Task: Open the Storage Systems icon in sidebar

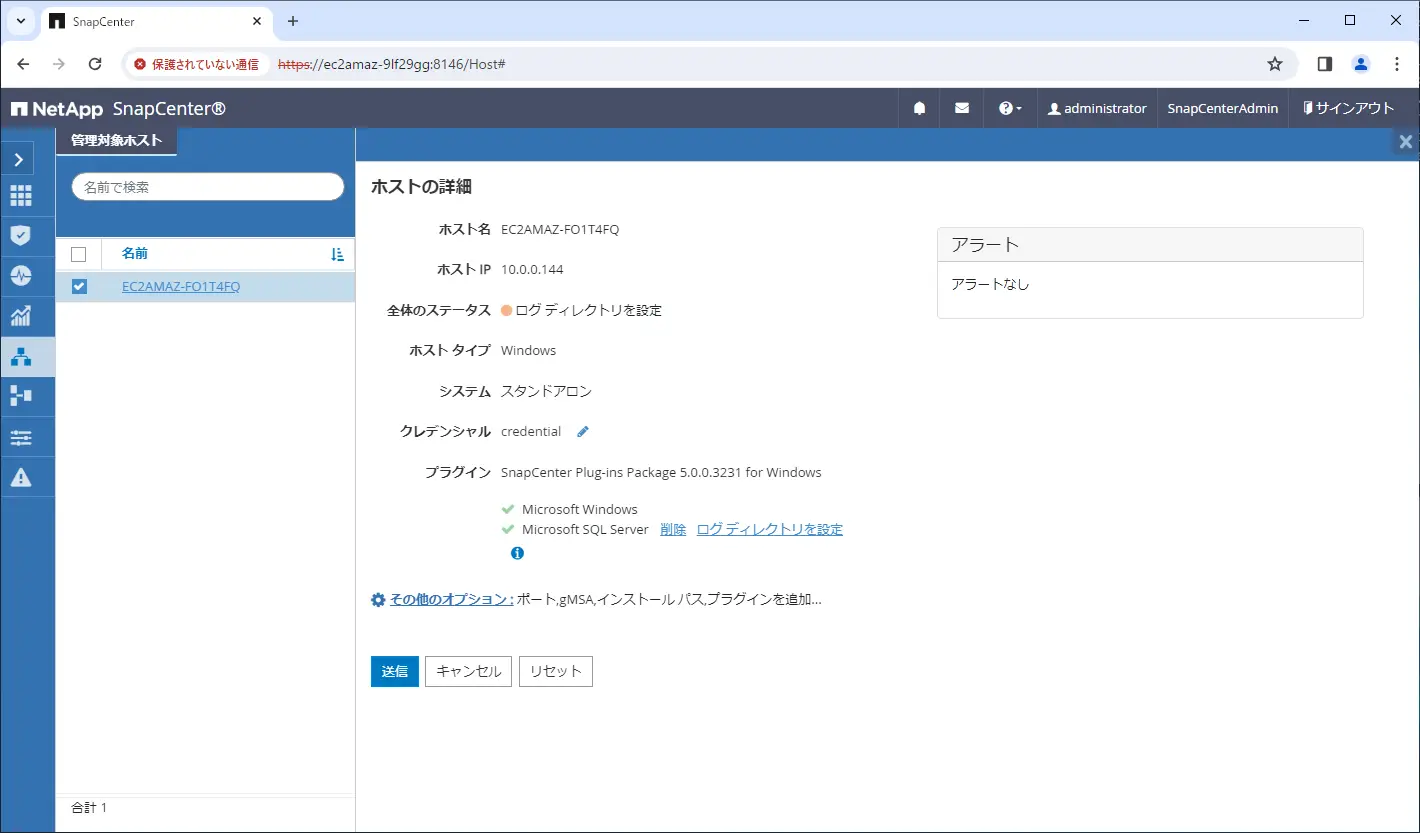Action: [x=21, y=396]
